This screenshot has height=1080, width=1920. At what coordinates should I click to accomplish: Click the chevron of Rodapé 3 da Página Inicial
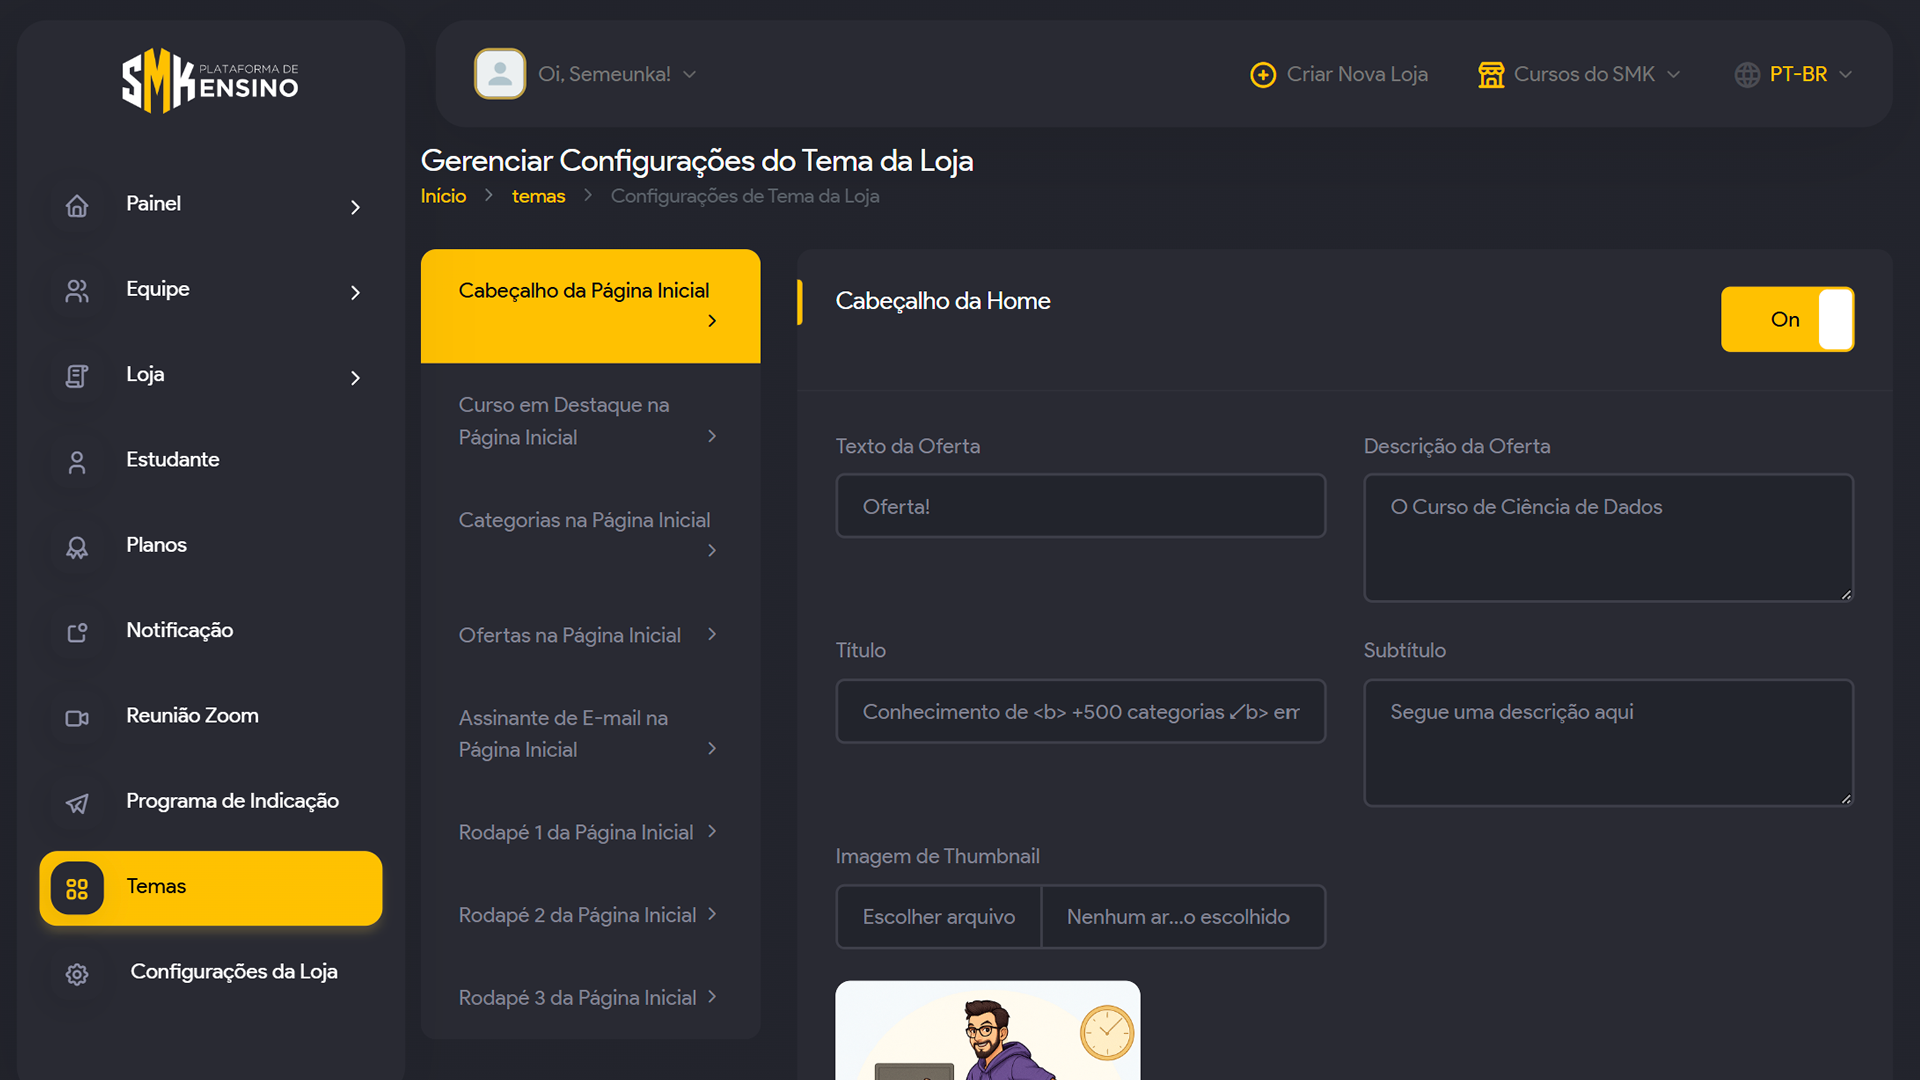[712, 997]
